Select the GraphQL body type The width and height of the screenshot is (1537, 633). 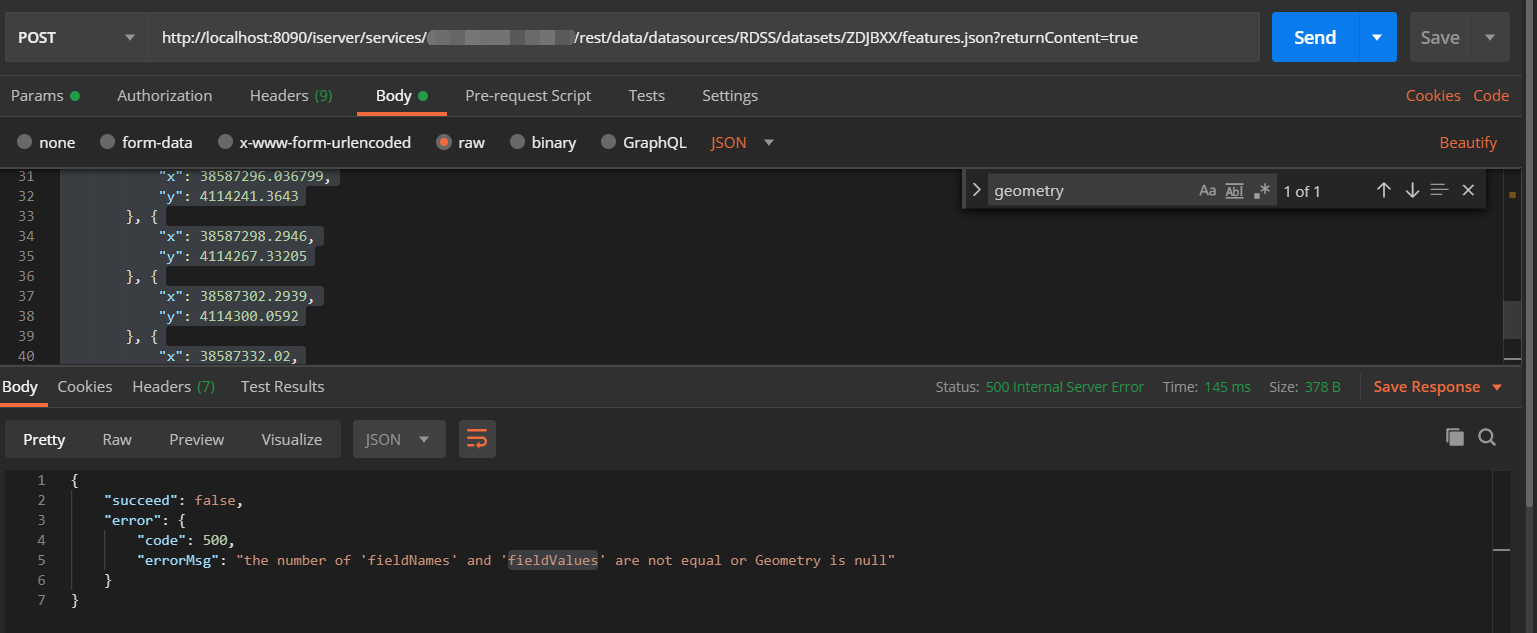click(x=644, y=142)
